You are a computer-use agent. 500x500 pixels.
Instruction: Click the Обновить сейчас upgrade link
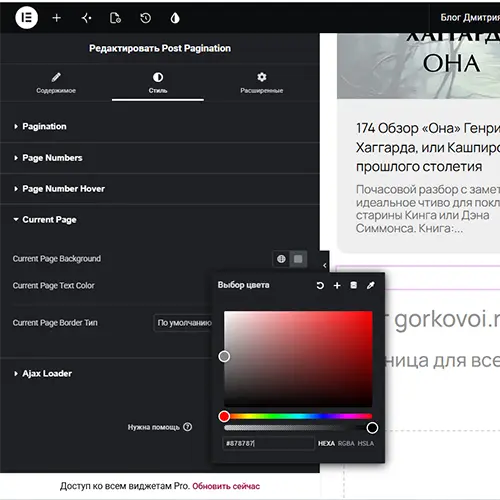pos(226,486)
